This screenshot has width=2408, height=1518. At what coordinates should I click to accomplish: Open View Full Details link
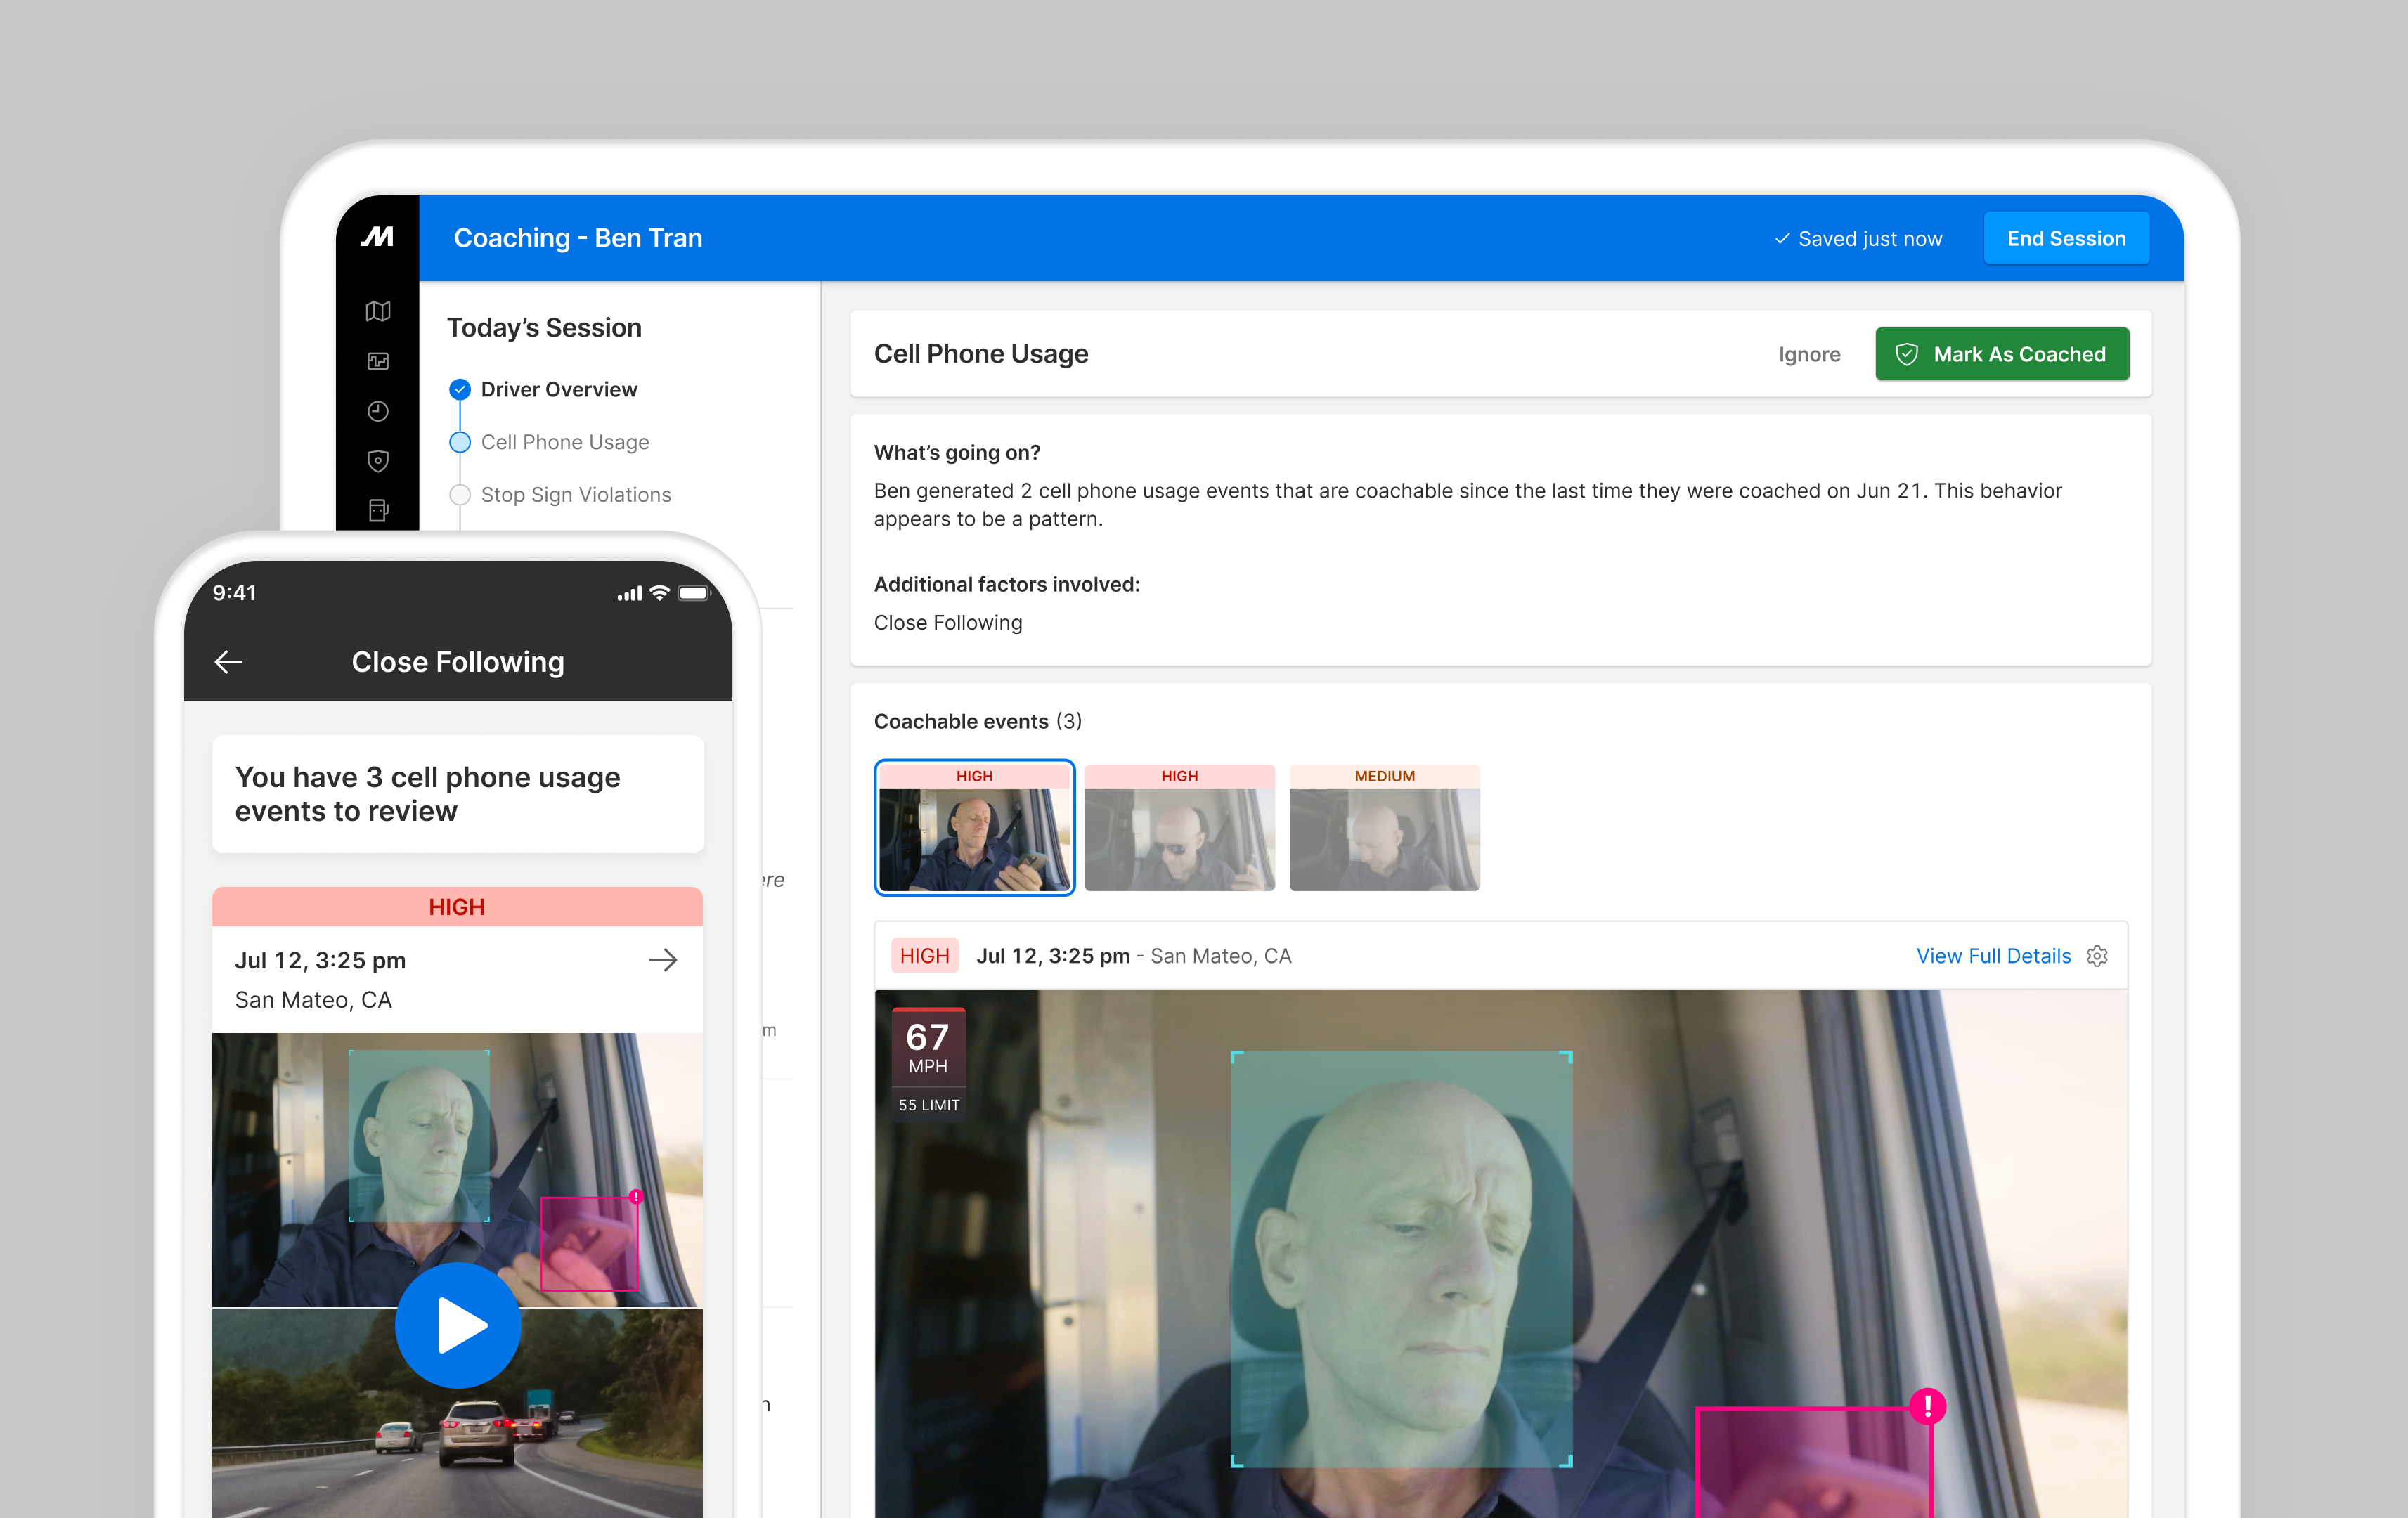click(x=1992, y=956)
